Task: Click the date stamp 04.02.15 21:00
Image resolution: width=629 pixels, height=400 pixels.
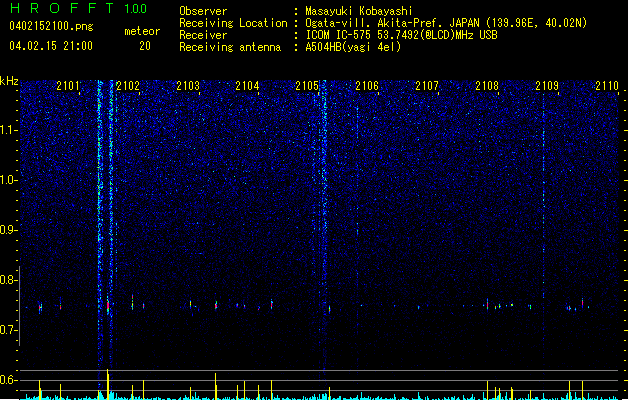Action: (x=51, y=46)
